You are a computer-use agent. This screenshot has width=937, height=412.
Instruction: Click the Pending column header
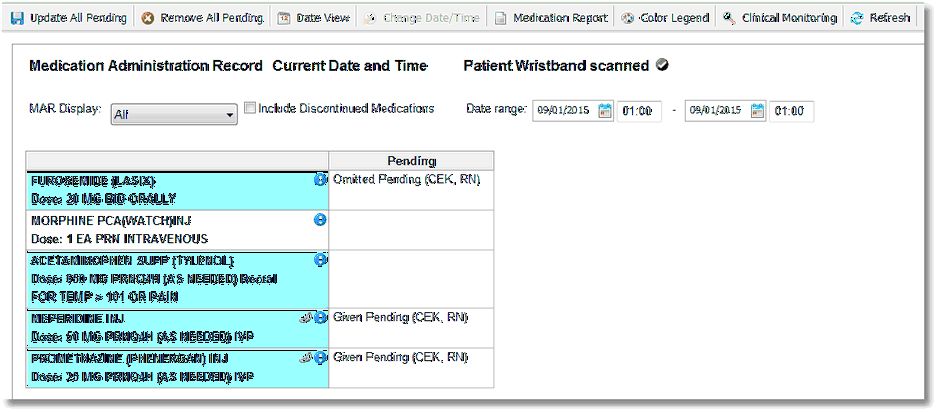pyautogui.click(x=411, y=161)
